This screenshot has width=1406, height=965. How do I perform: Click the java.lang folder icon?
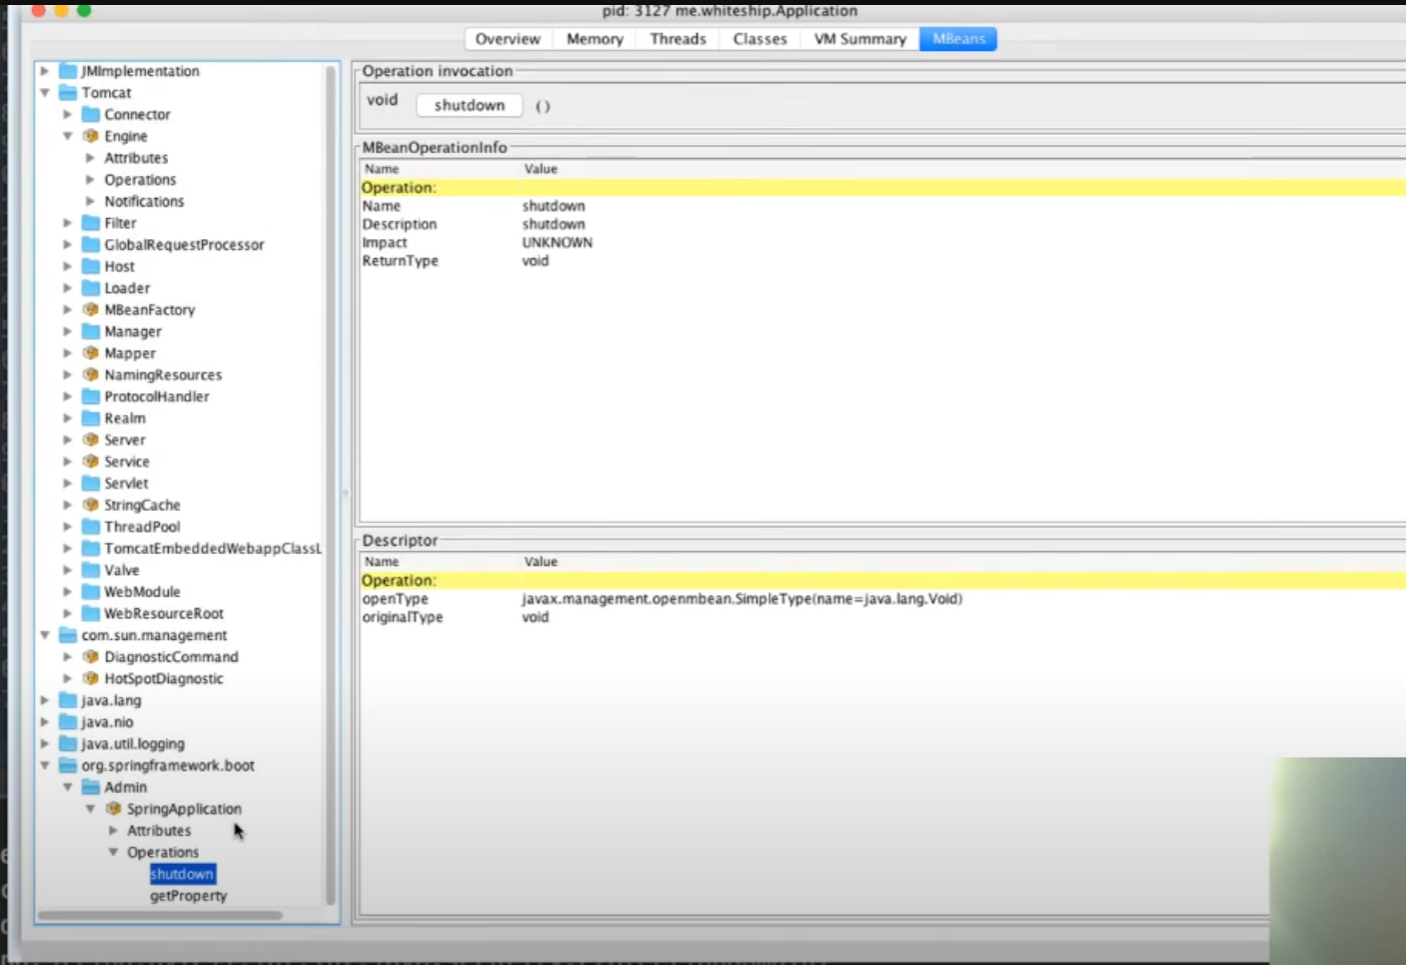68,700
